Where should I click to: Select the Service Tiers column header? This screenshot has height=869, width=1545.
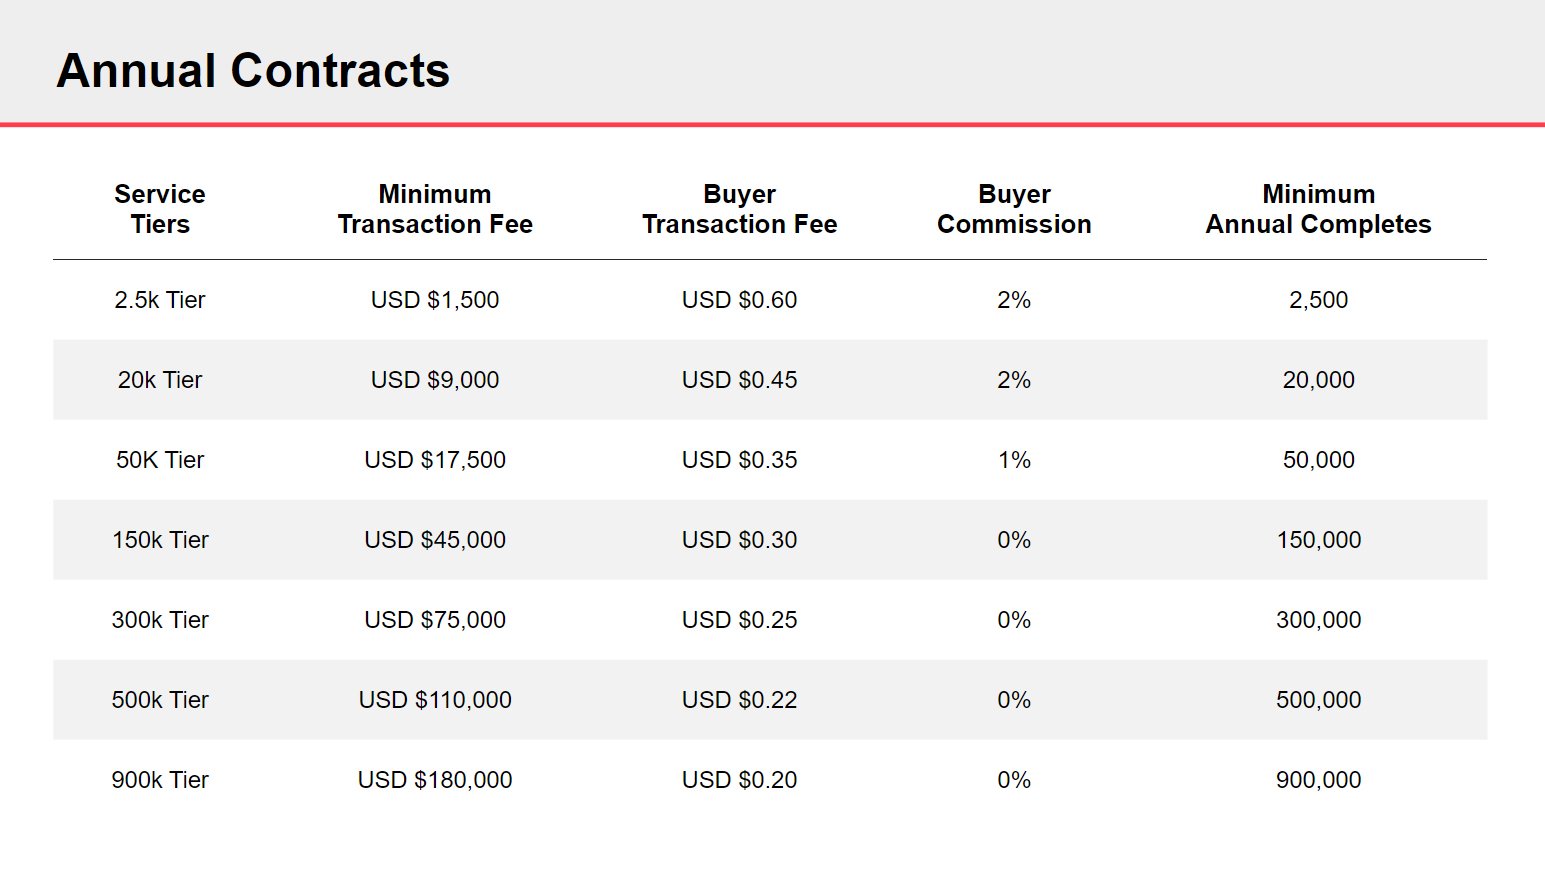click(160, 209)
